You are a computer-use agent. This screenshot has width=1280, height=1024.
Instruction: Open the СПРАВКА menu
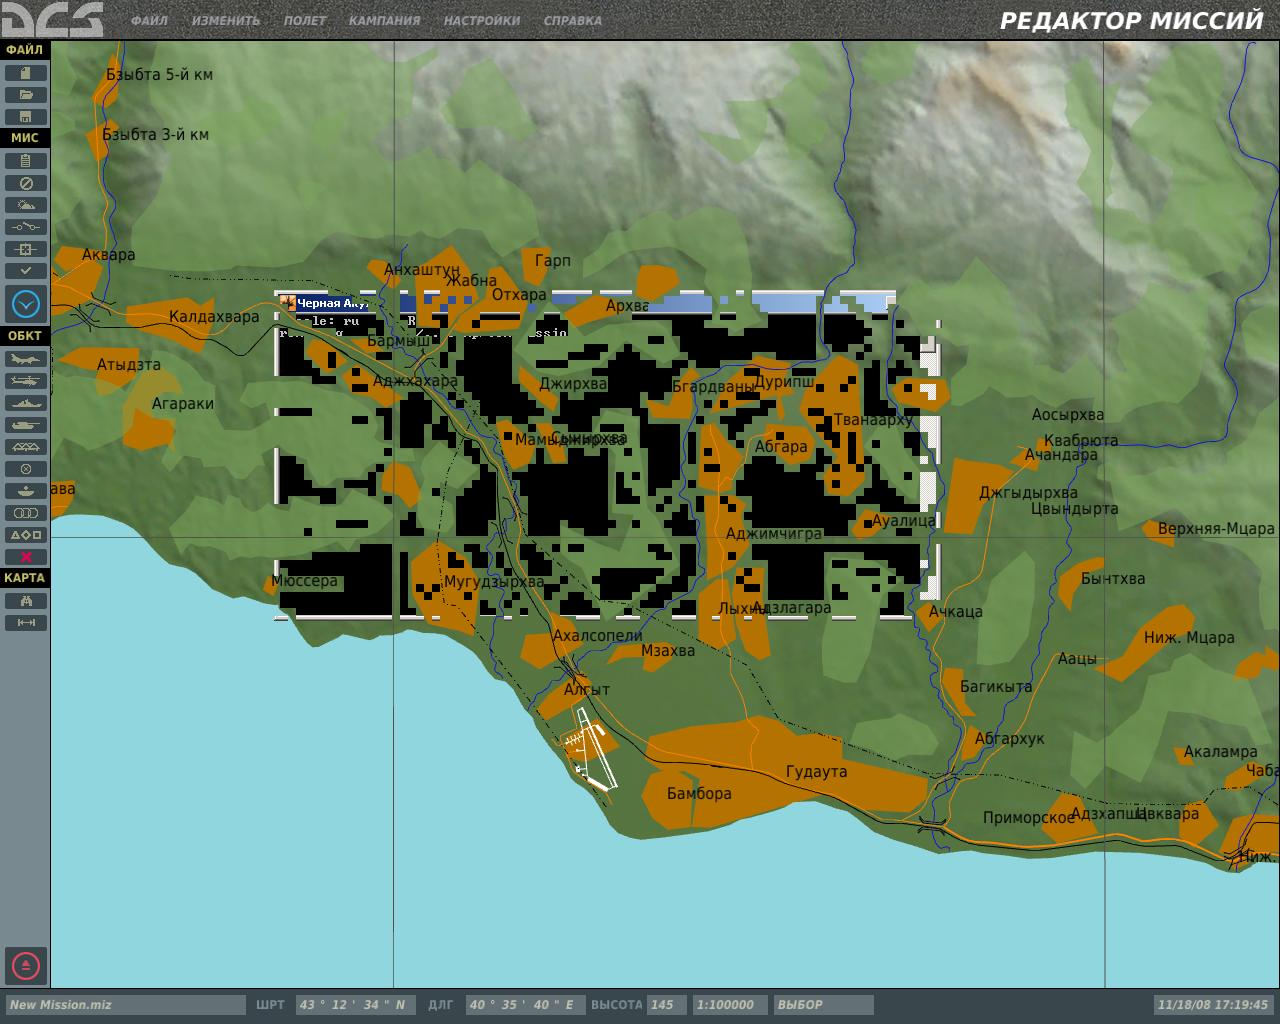point(573,21)
